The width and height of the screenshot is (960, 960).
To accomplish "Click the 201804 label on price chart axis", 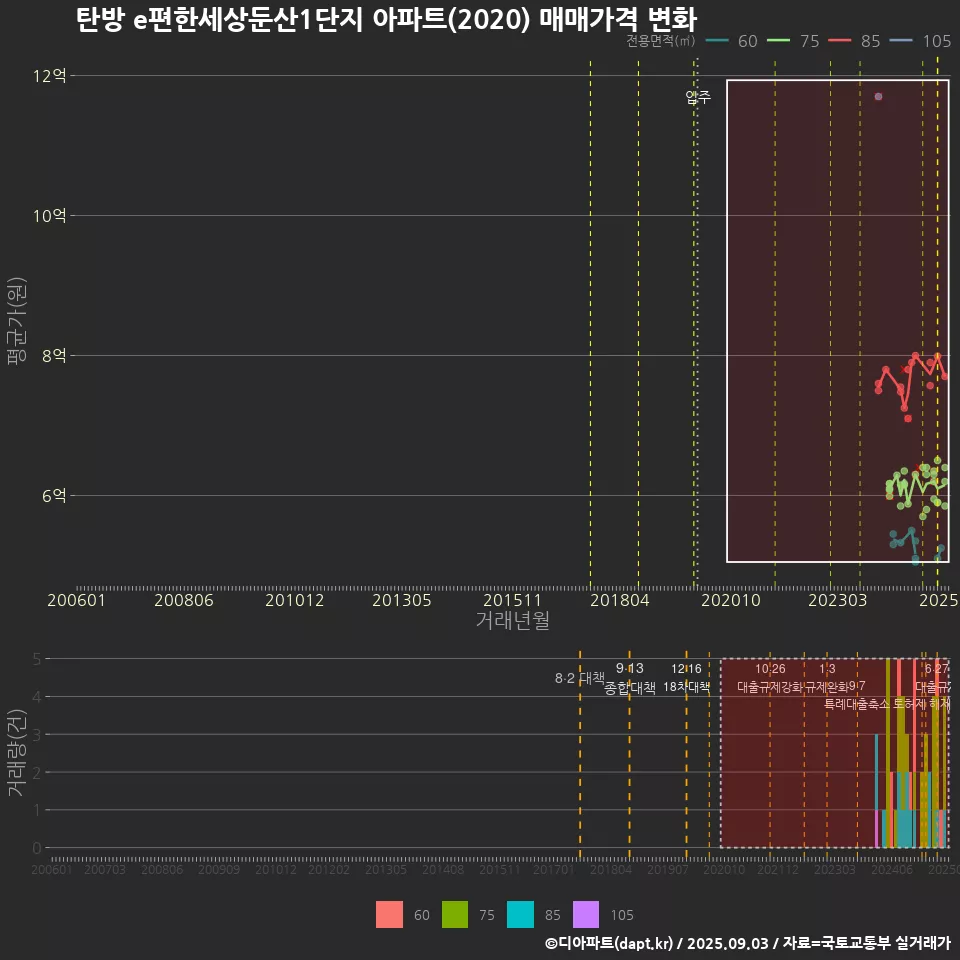I will coord(620,600).
